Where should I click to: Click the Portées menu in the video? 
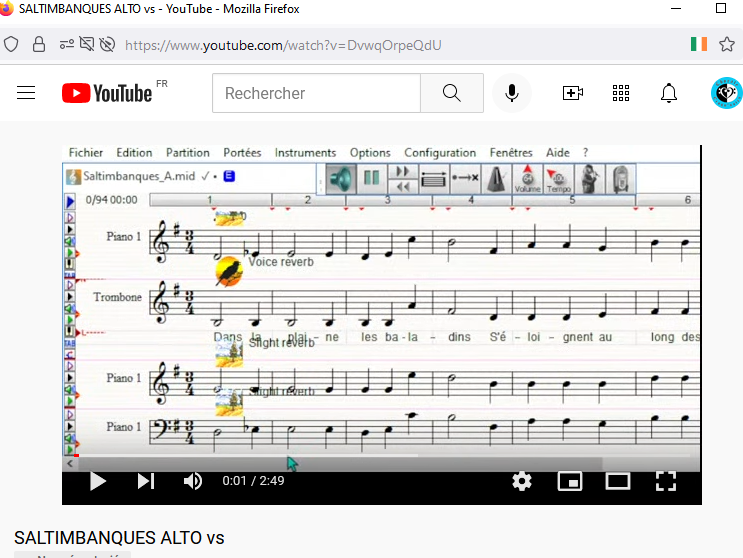tap(242, 153)
